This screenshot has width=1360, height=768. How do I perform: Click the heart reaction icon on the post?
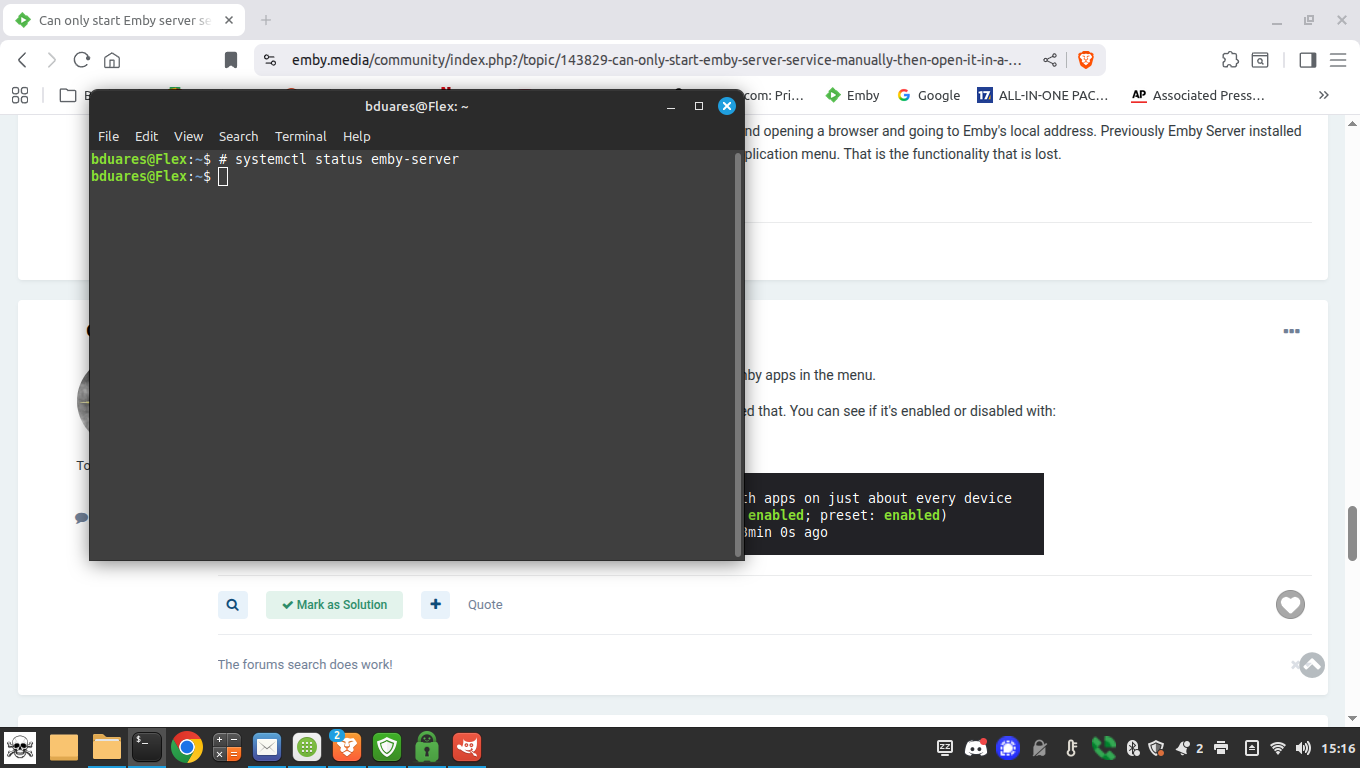(1290, 604)
